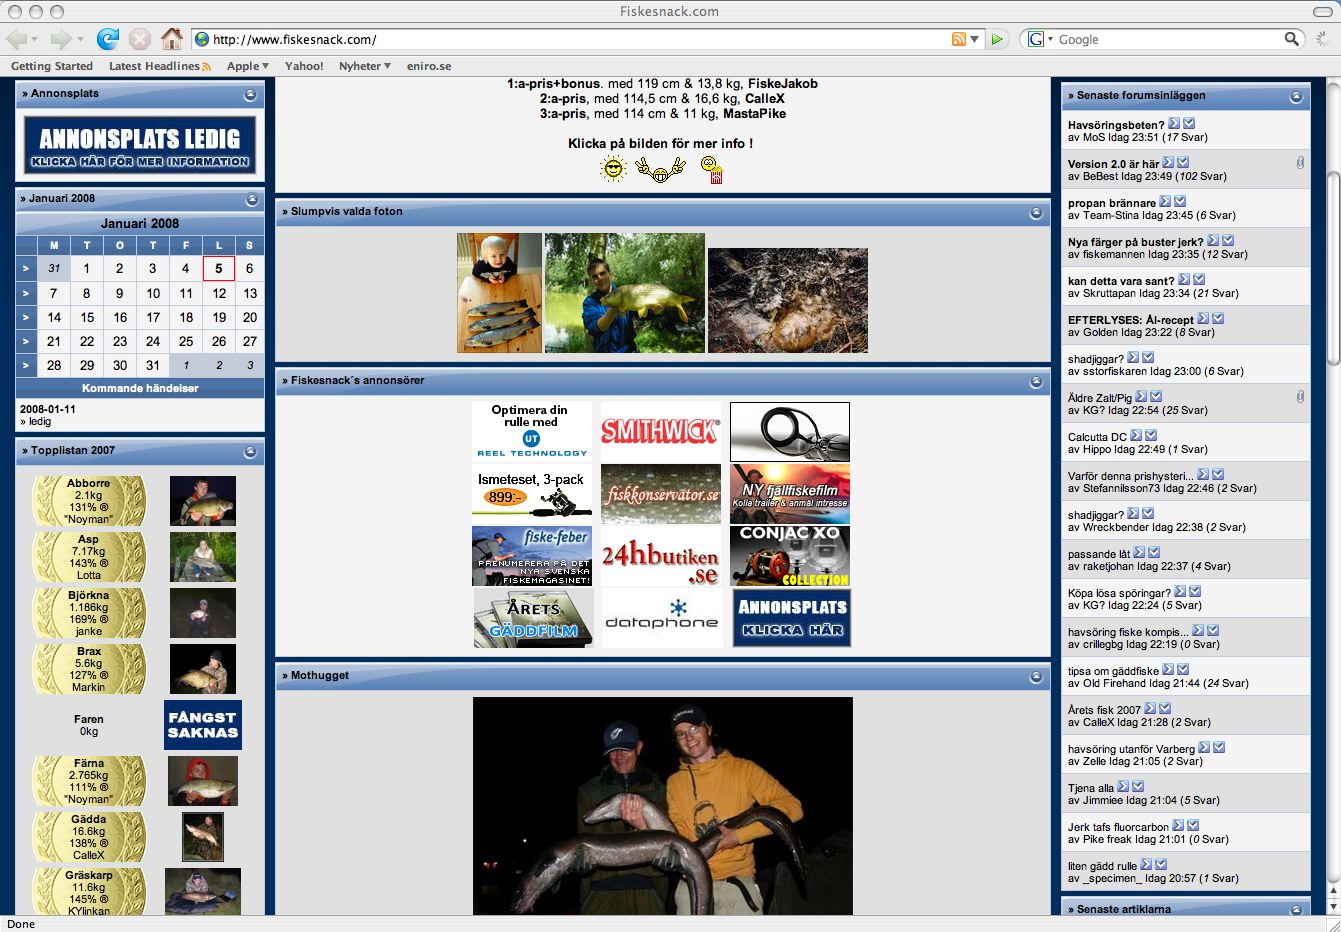Collapse the Annonsplats panel
The width and height of the screenshot is (1341, 932).
click(250, 95)
